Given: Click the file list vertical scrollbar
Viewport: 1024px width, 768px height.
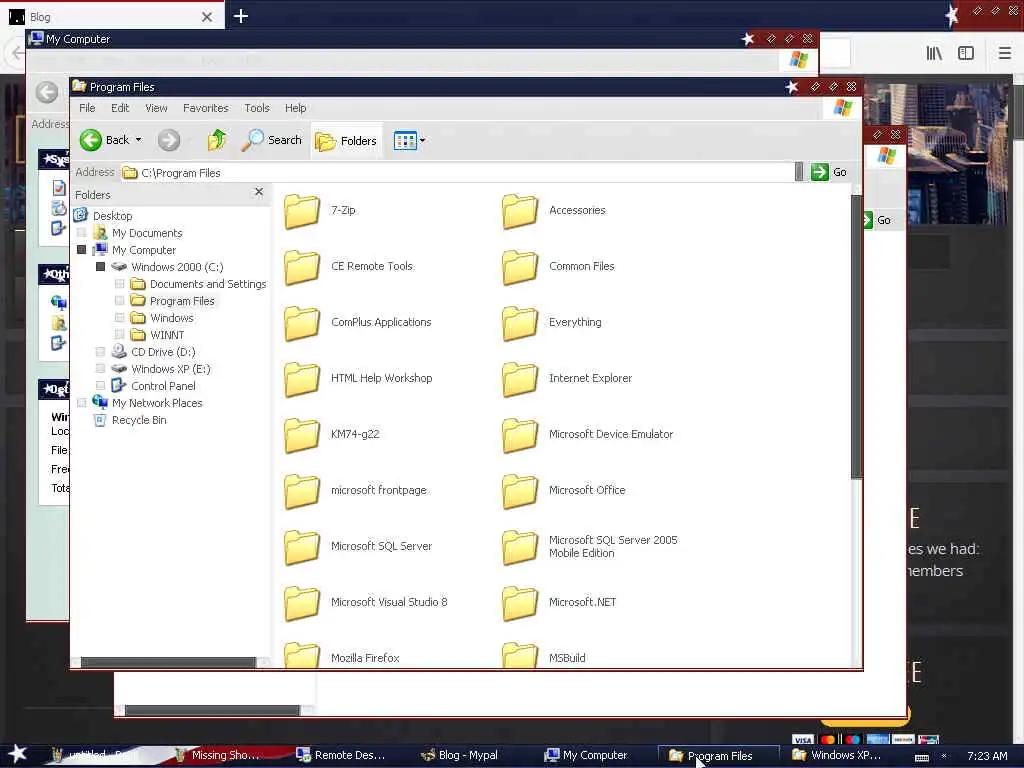Looking at the screenshot, I should click(x=856, y=336).
